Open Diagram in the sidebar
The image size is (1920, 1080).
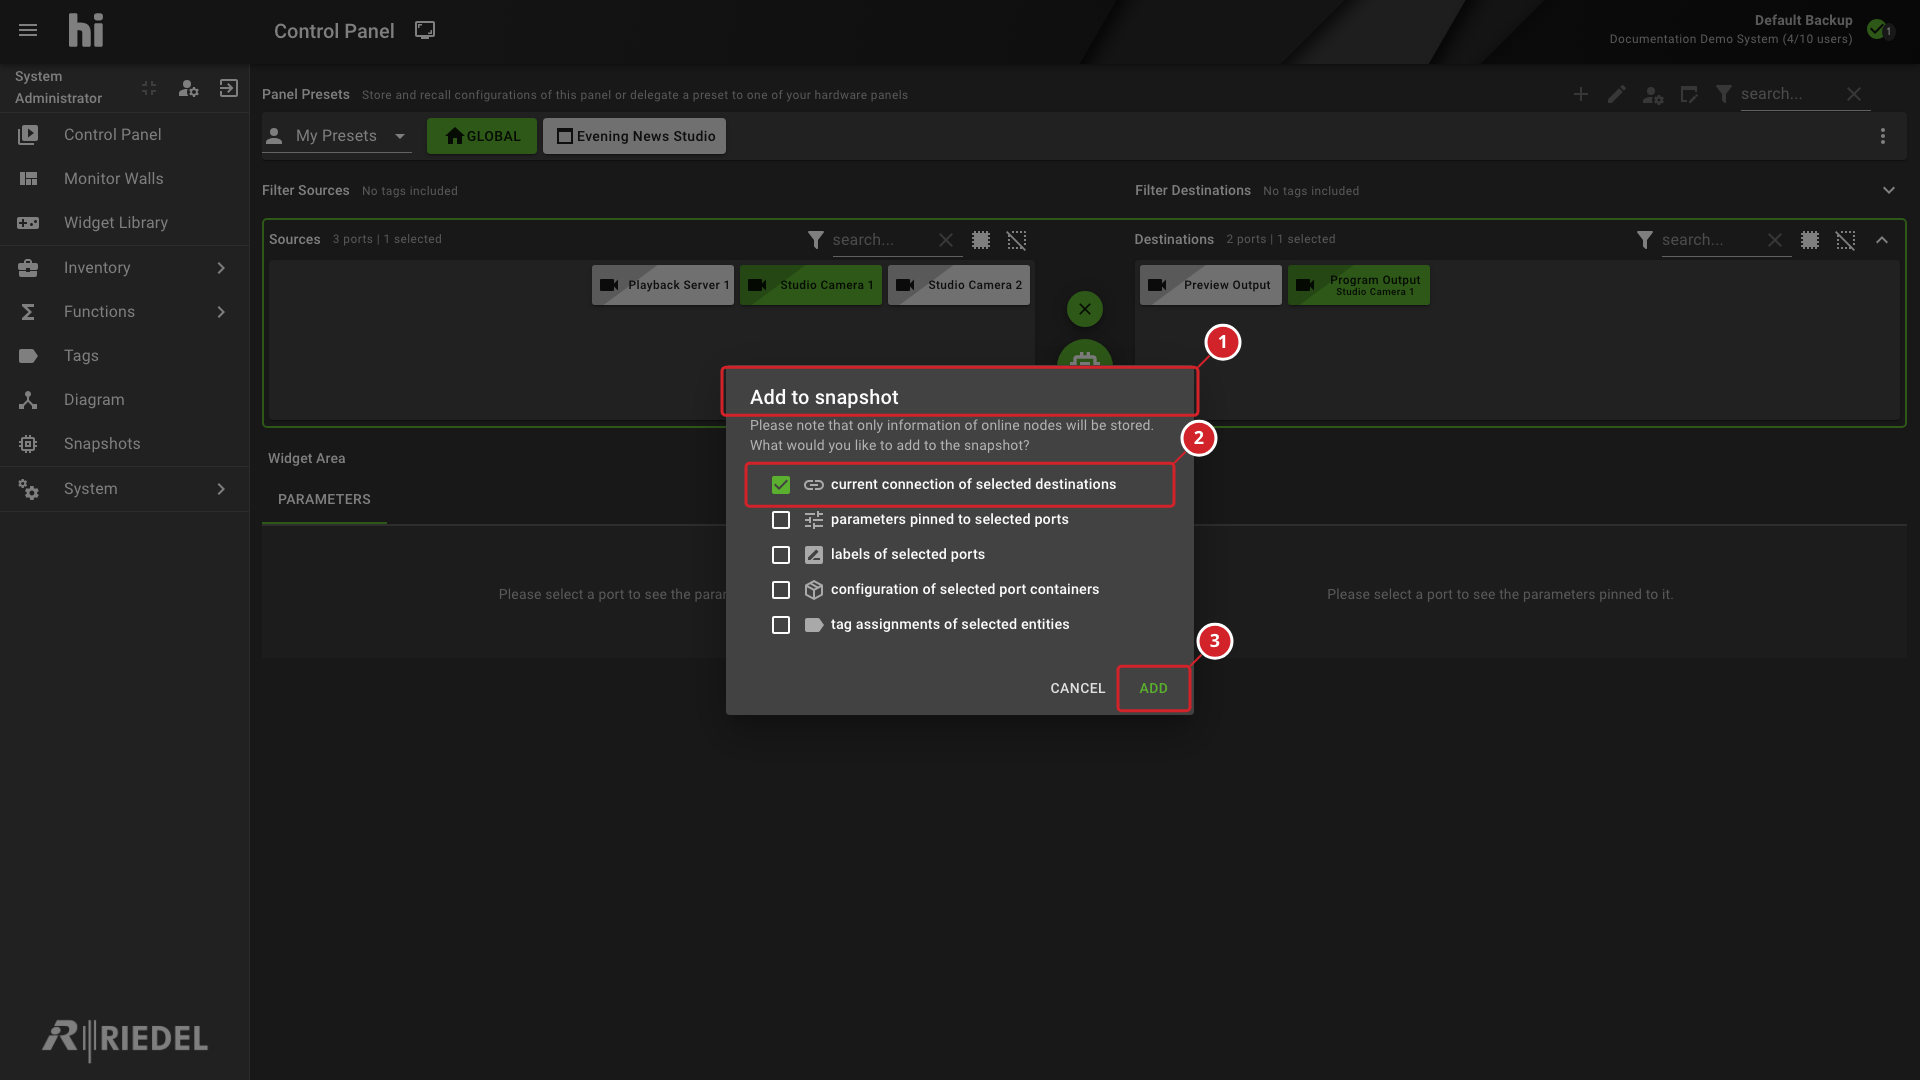click(x=125, y=400)
